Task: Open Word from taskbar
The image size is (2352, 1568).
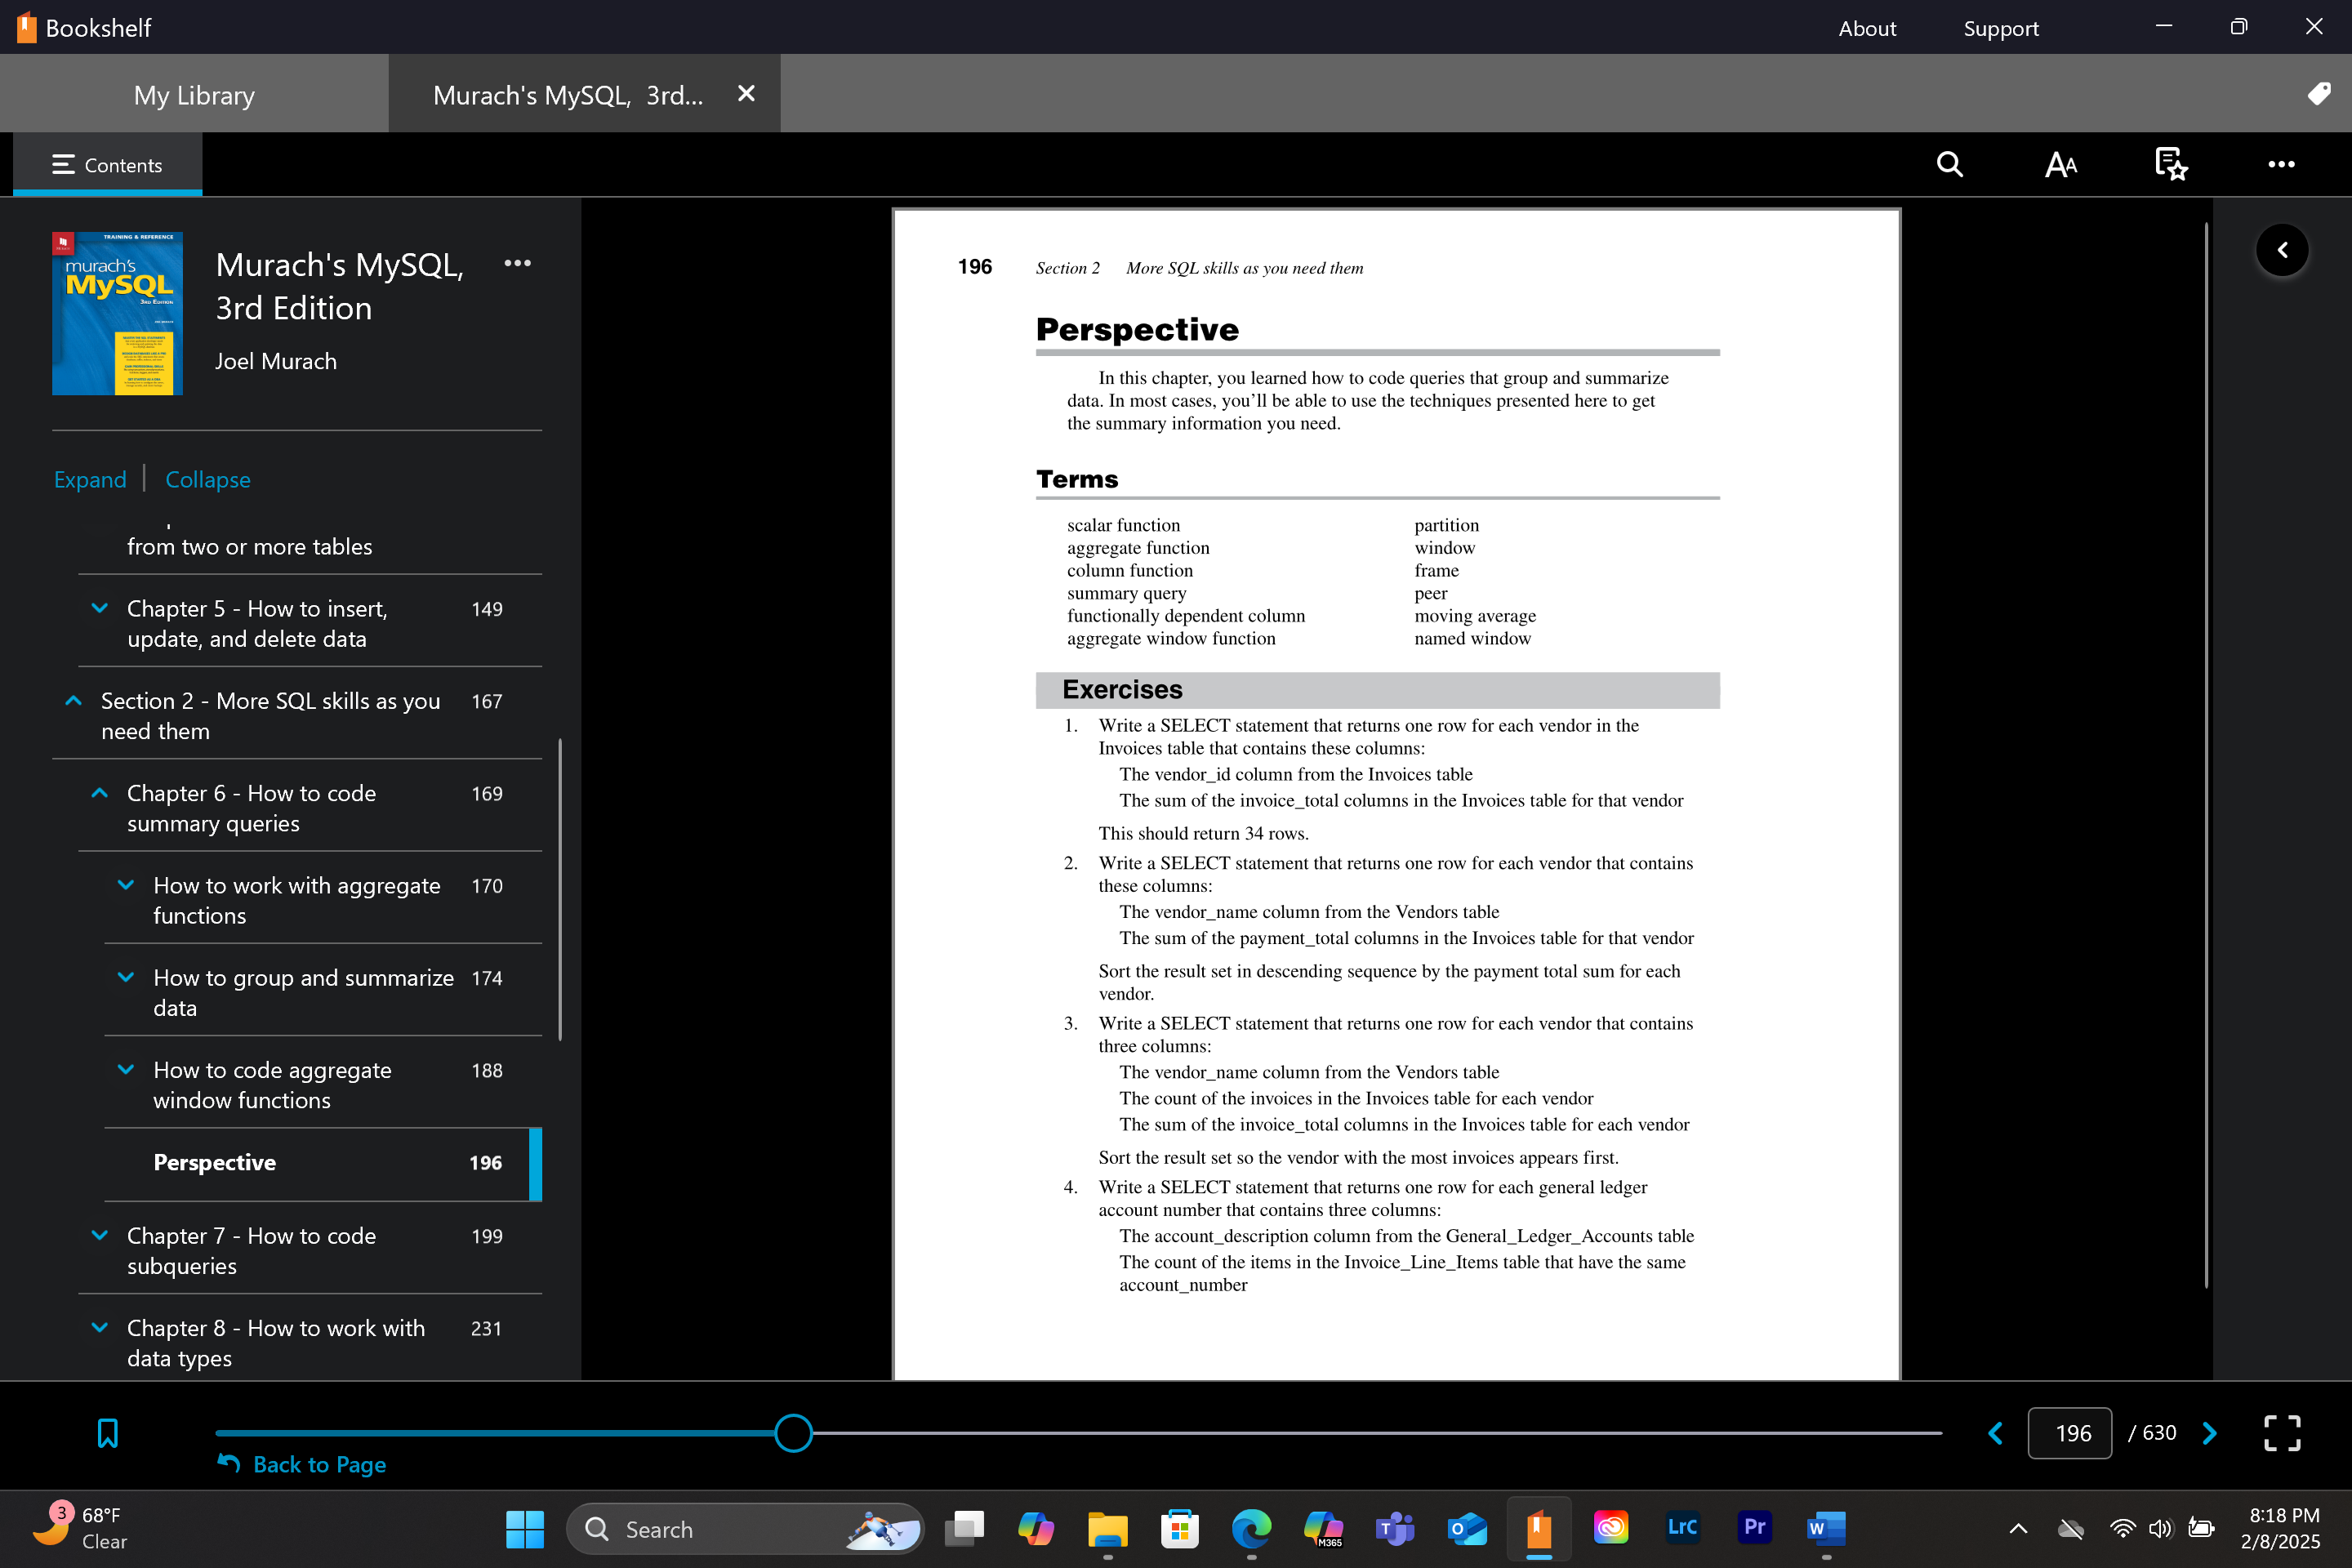Action: coord(1826,1529)
